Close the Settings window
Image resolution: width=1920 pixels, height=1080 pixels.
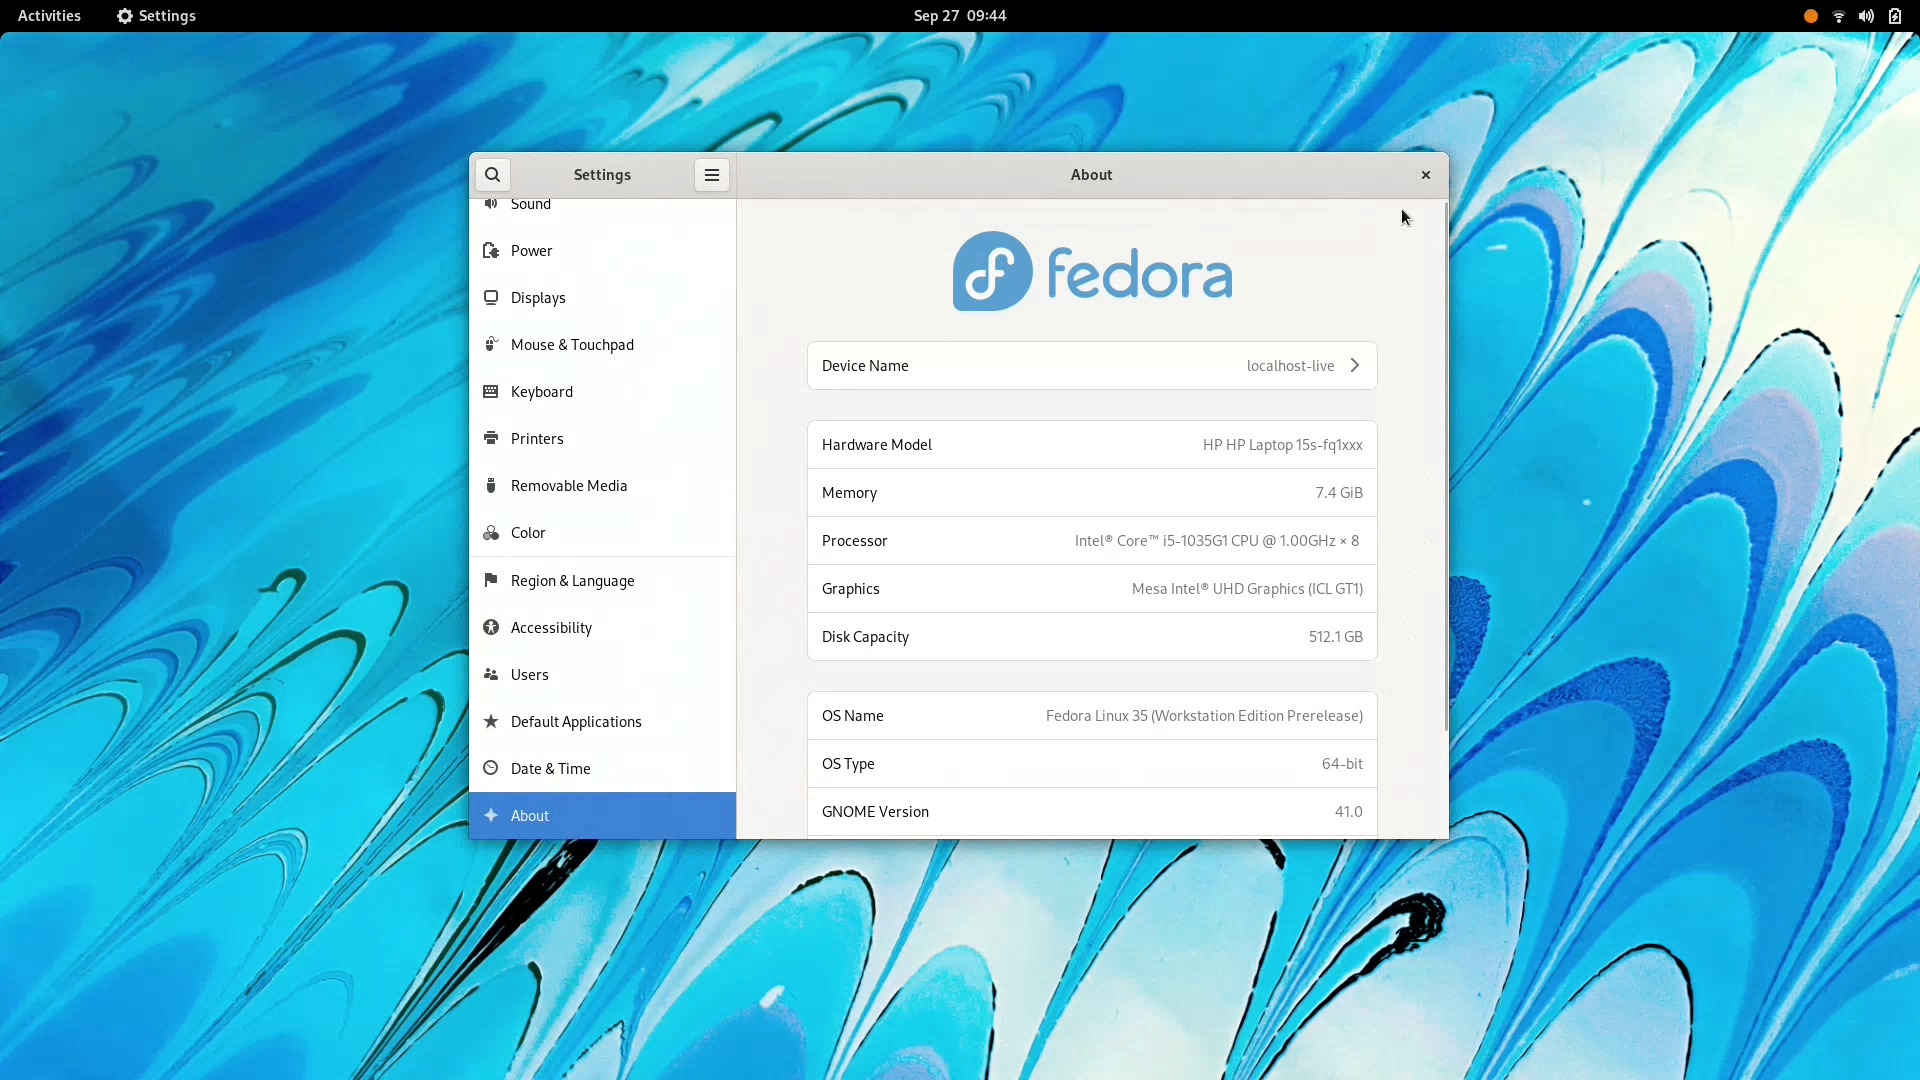pos(1426,175)
